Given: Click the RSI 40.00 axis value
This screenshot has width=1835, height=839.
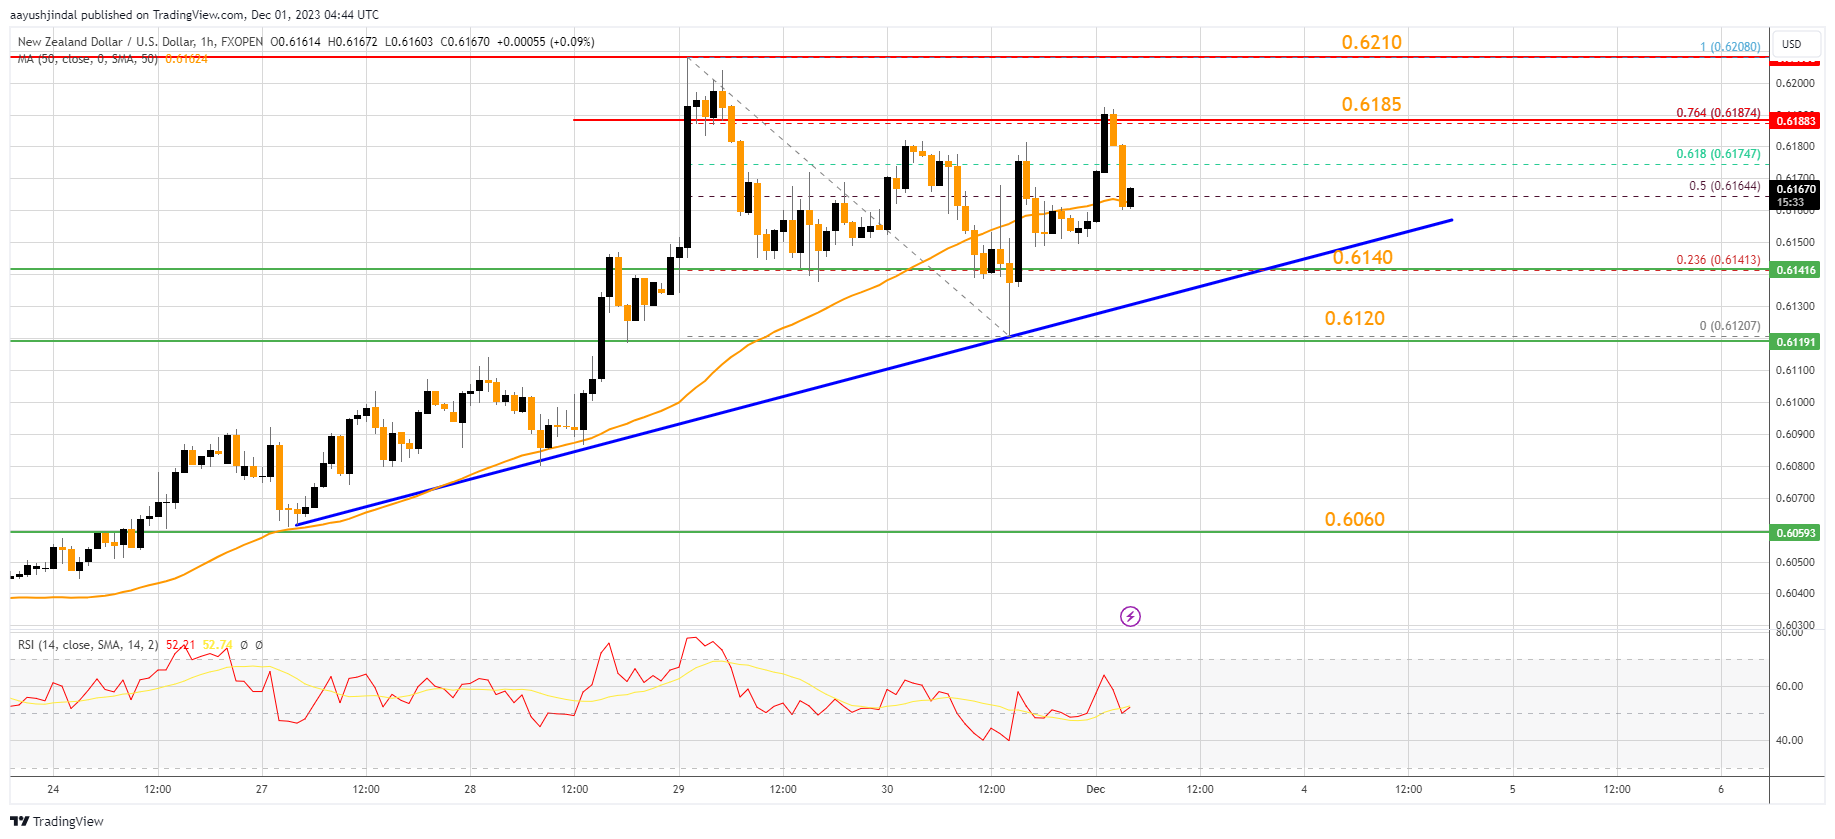Looking at the screenshot, I should (x=1789, y=740).
